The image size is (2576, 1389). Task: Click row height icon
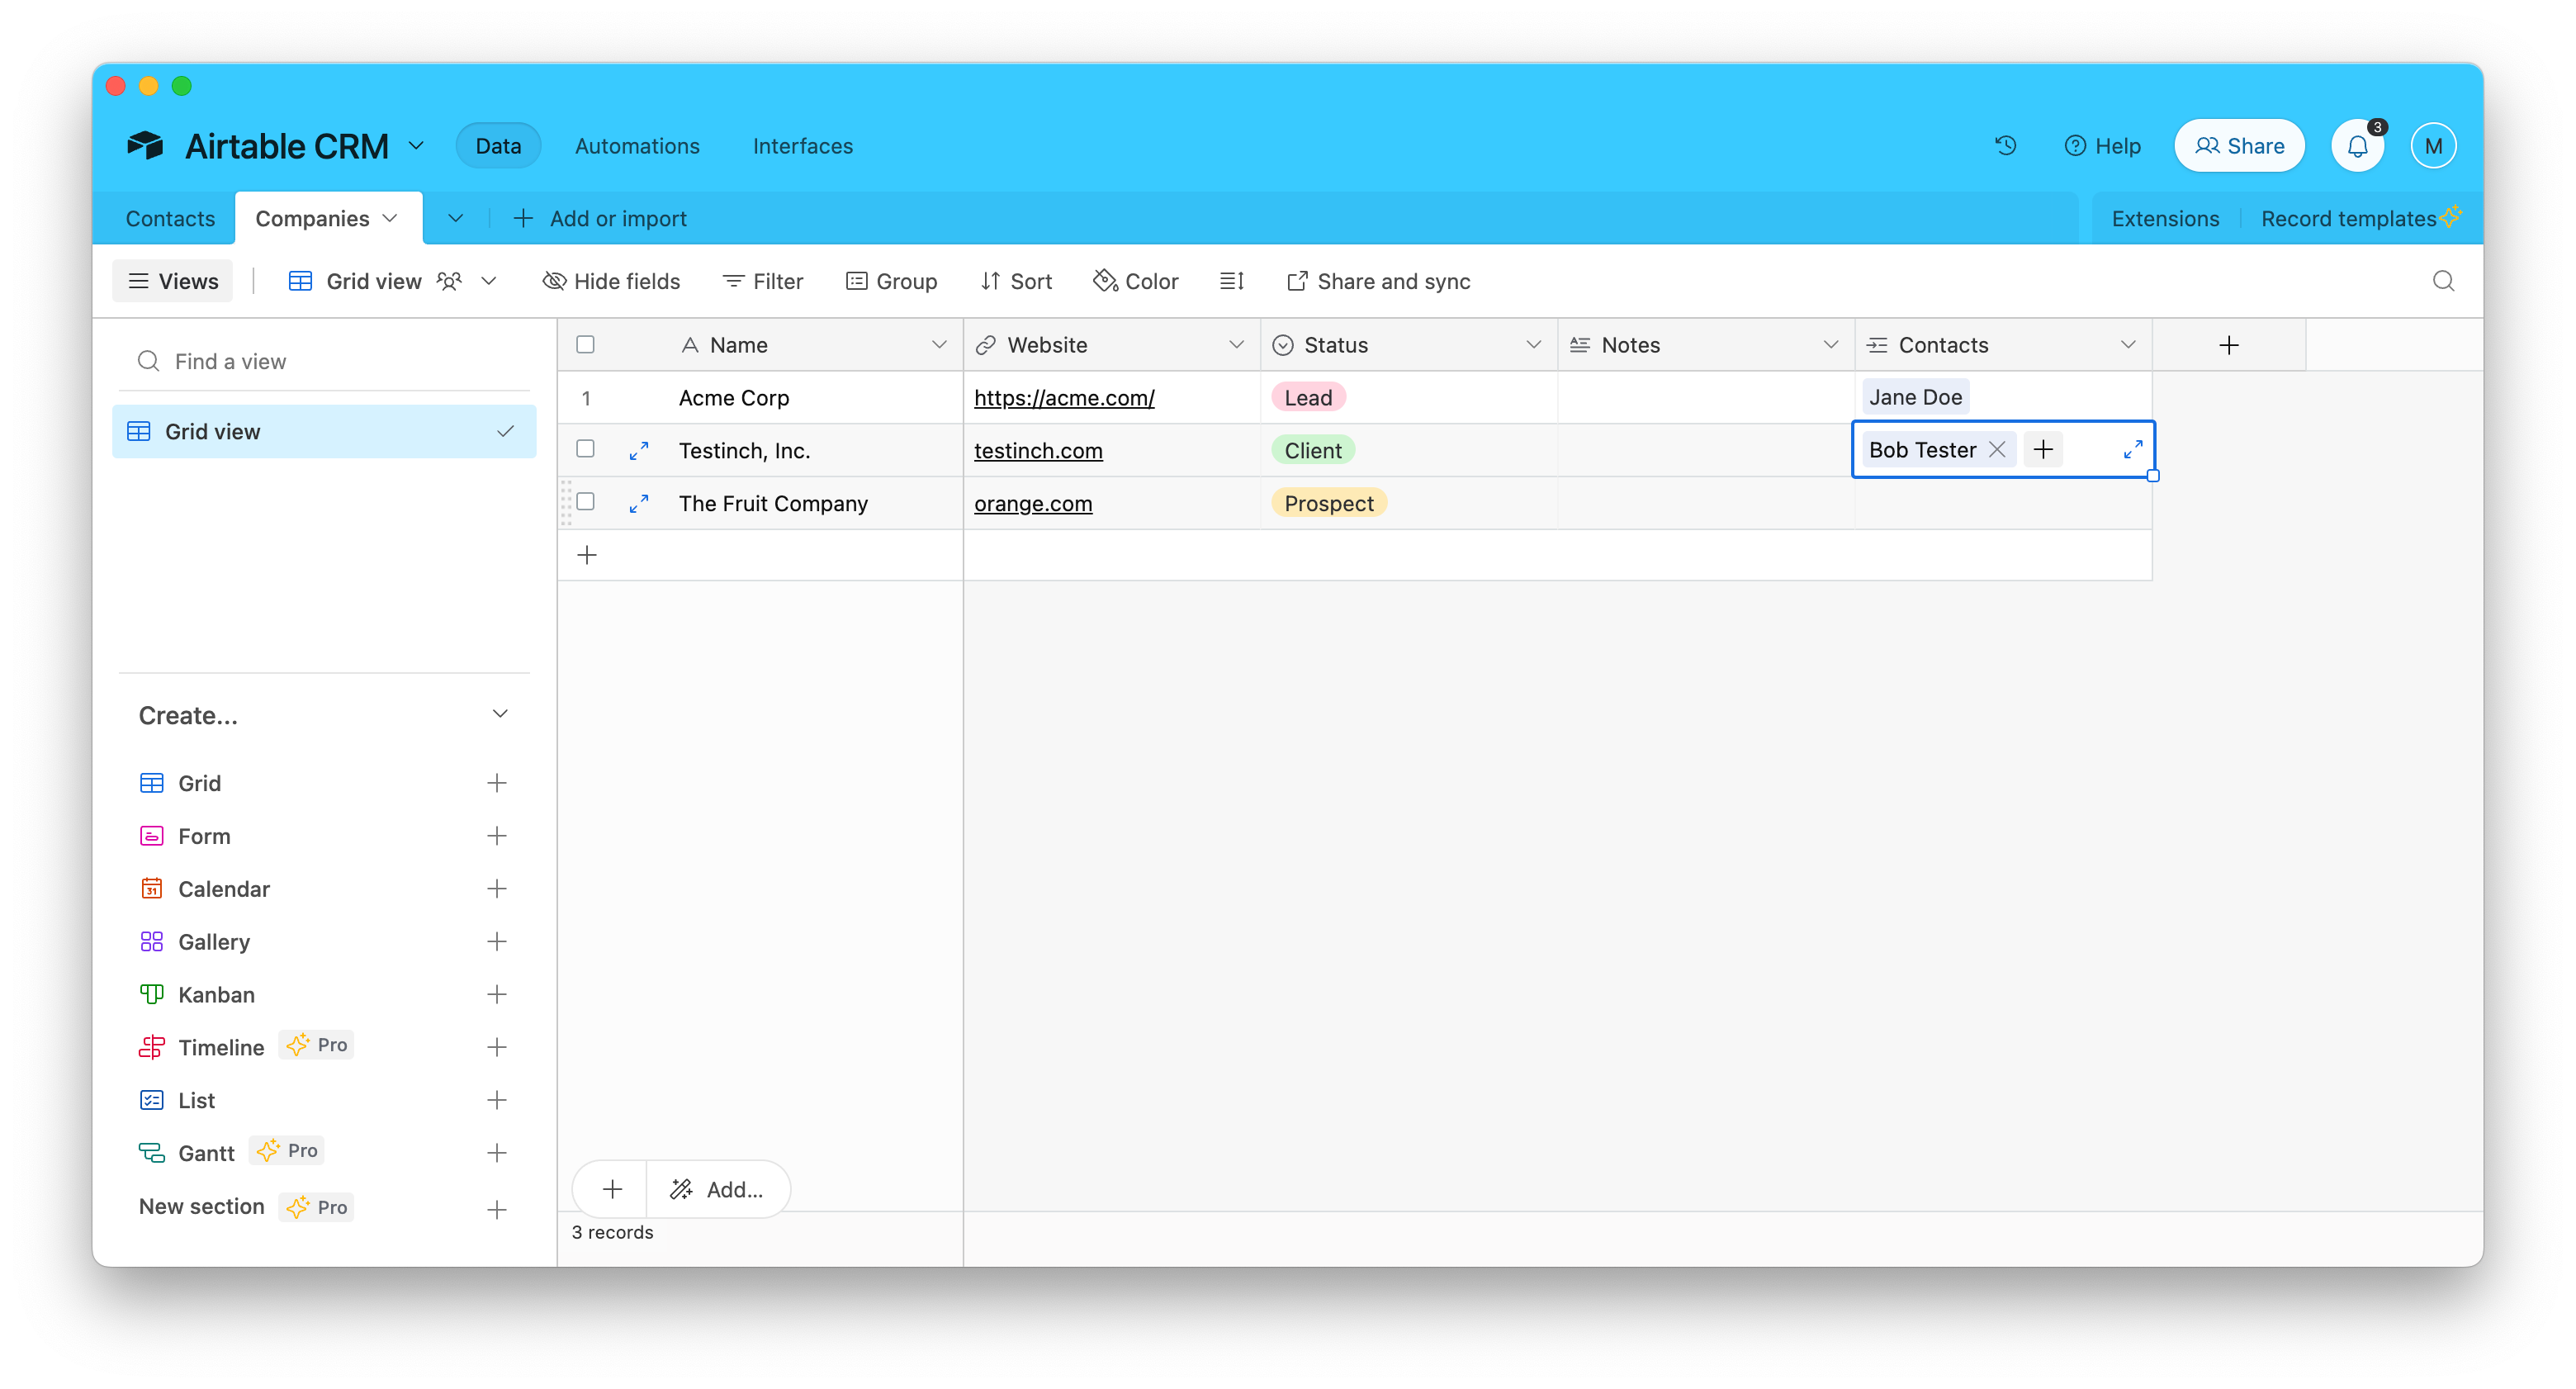click(x=1231, y=281)
